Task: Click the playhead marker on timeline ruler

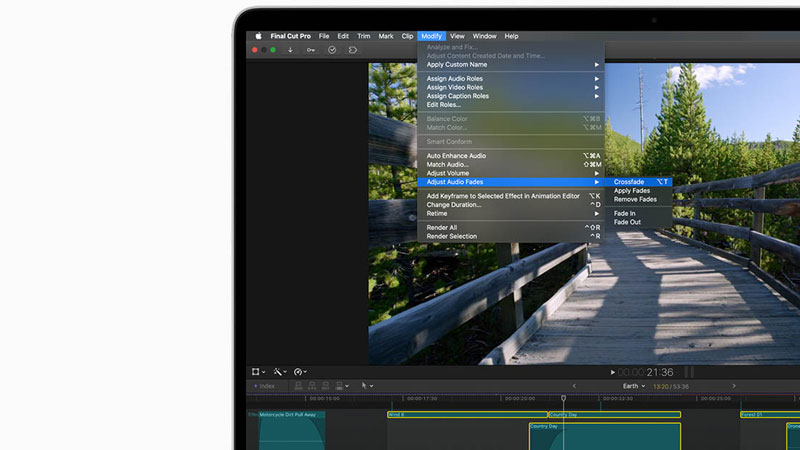Action: coord(563,398)
